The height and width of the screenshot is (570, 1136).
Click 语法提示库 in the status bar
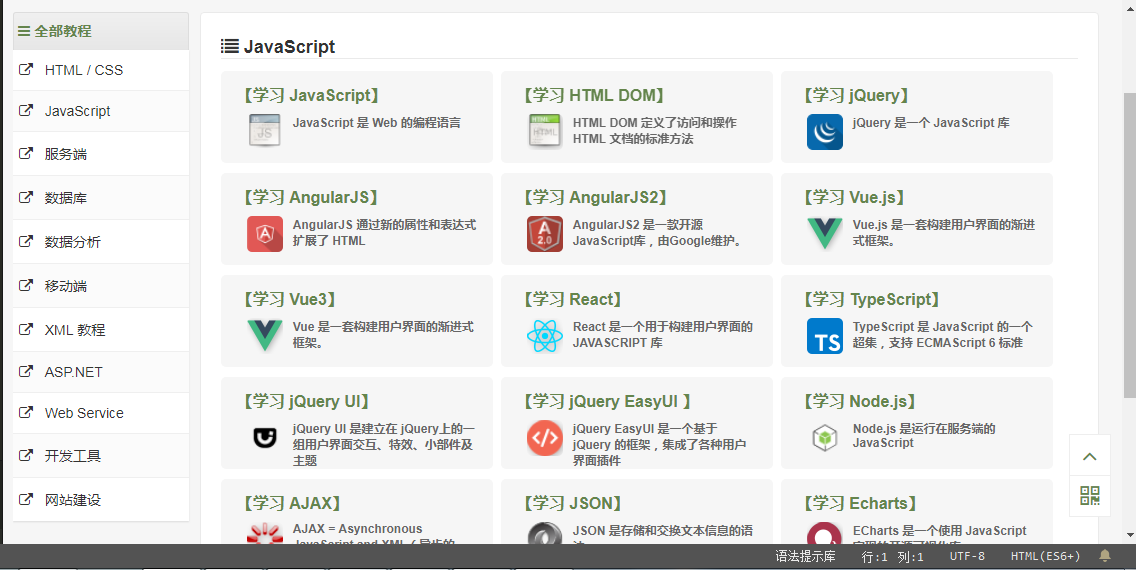(x=805, y=556)
